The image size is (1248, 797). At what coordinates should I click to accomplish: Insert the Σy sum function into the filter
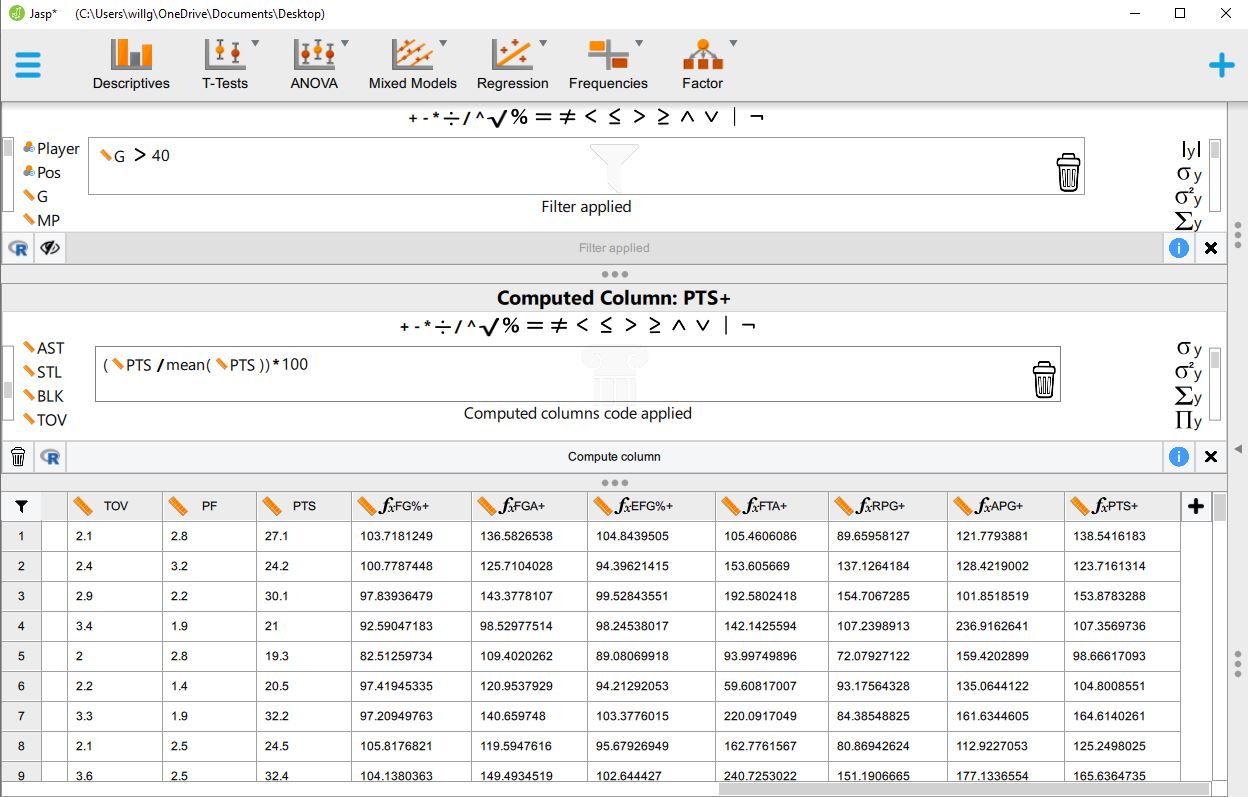pyautogui.click(x=1192, y=221)
